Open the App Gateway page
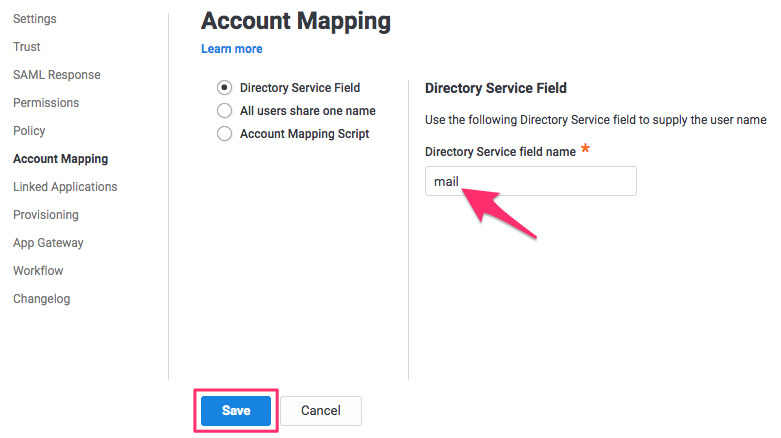The height and width of the screenshot is (438, 781). click(x=48, y=243)
